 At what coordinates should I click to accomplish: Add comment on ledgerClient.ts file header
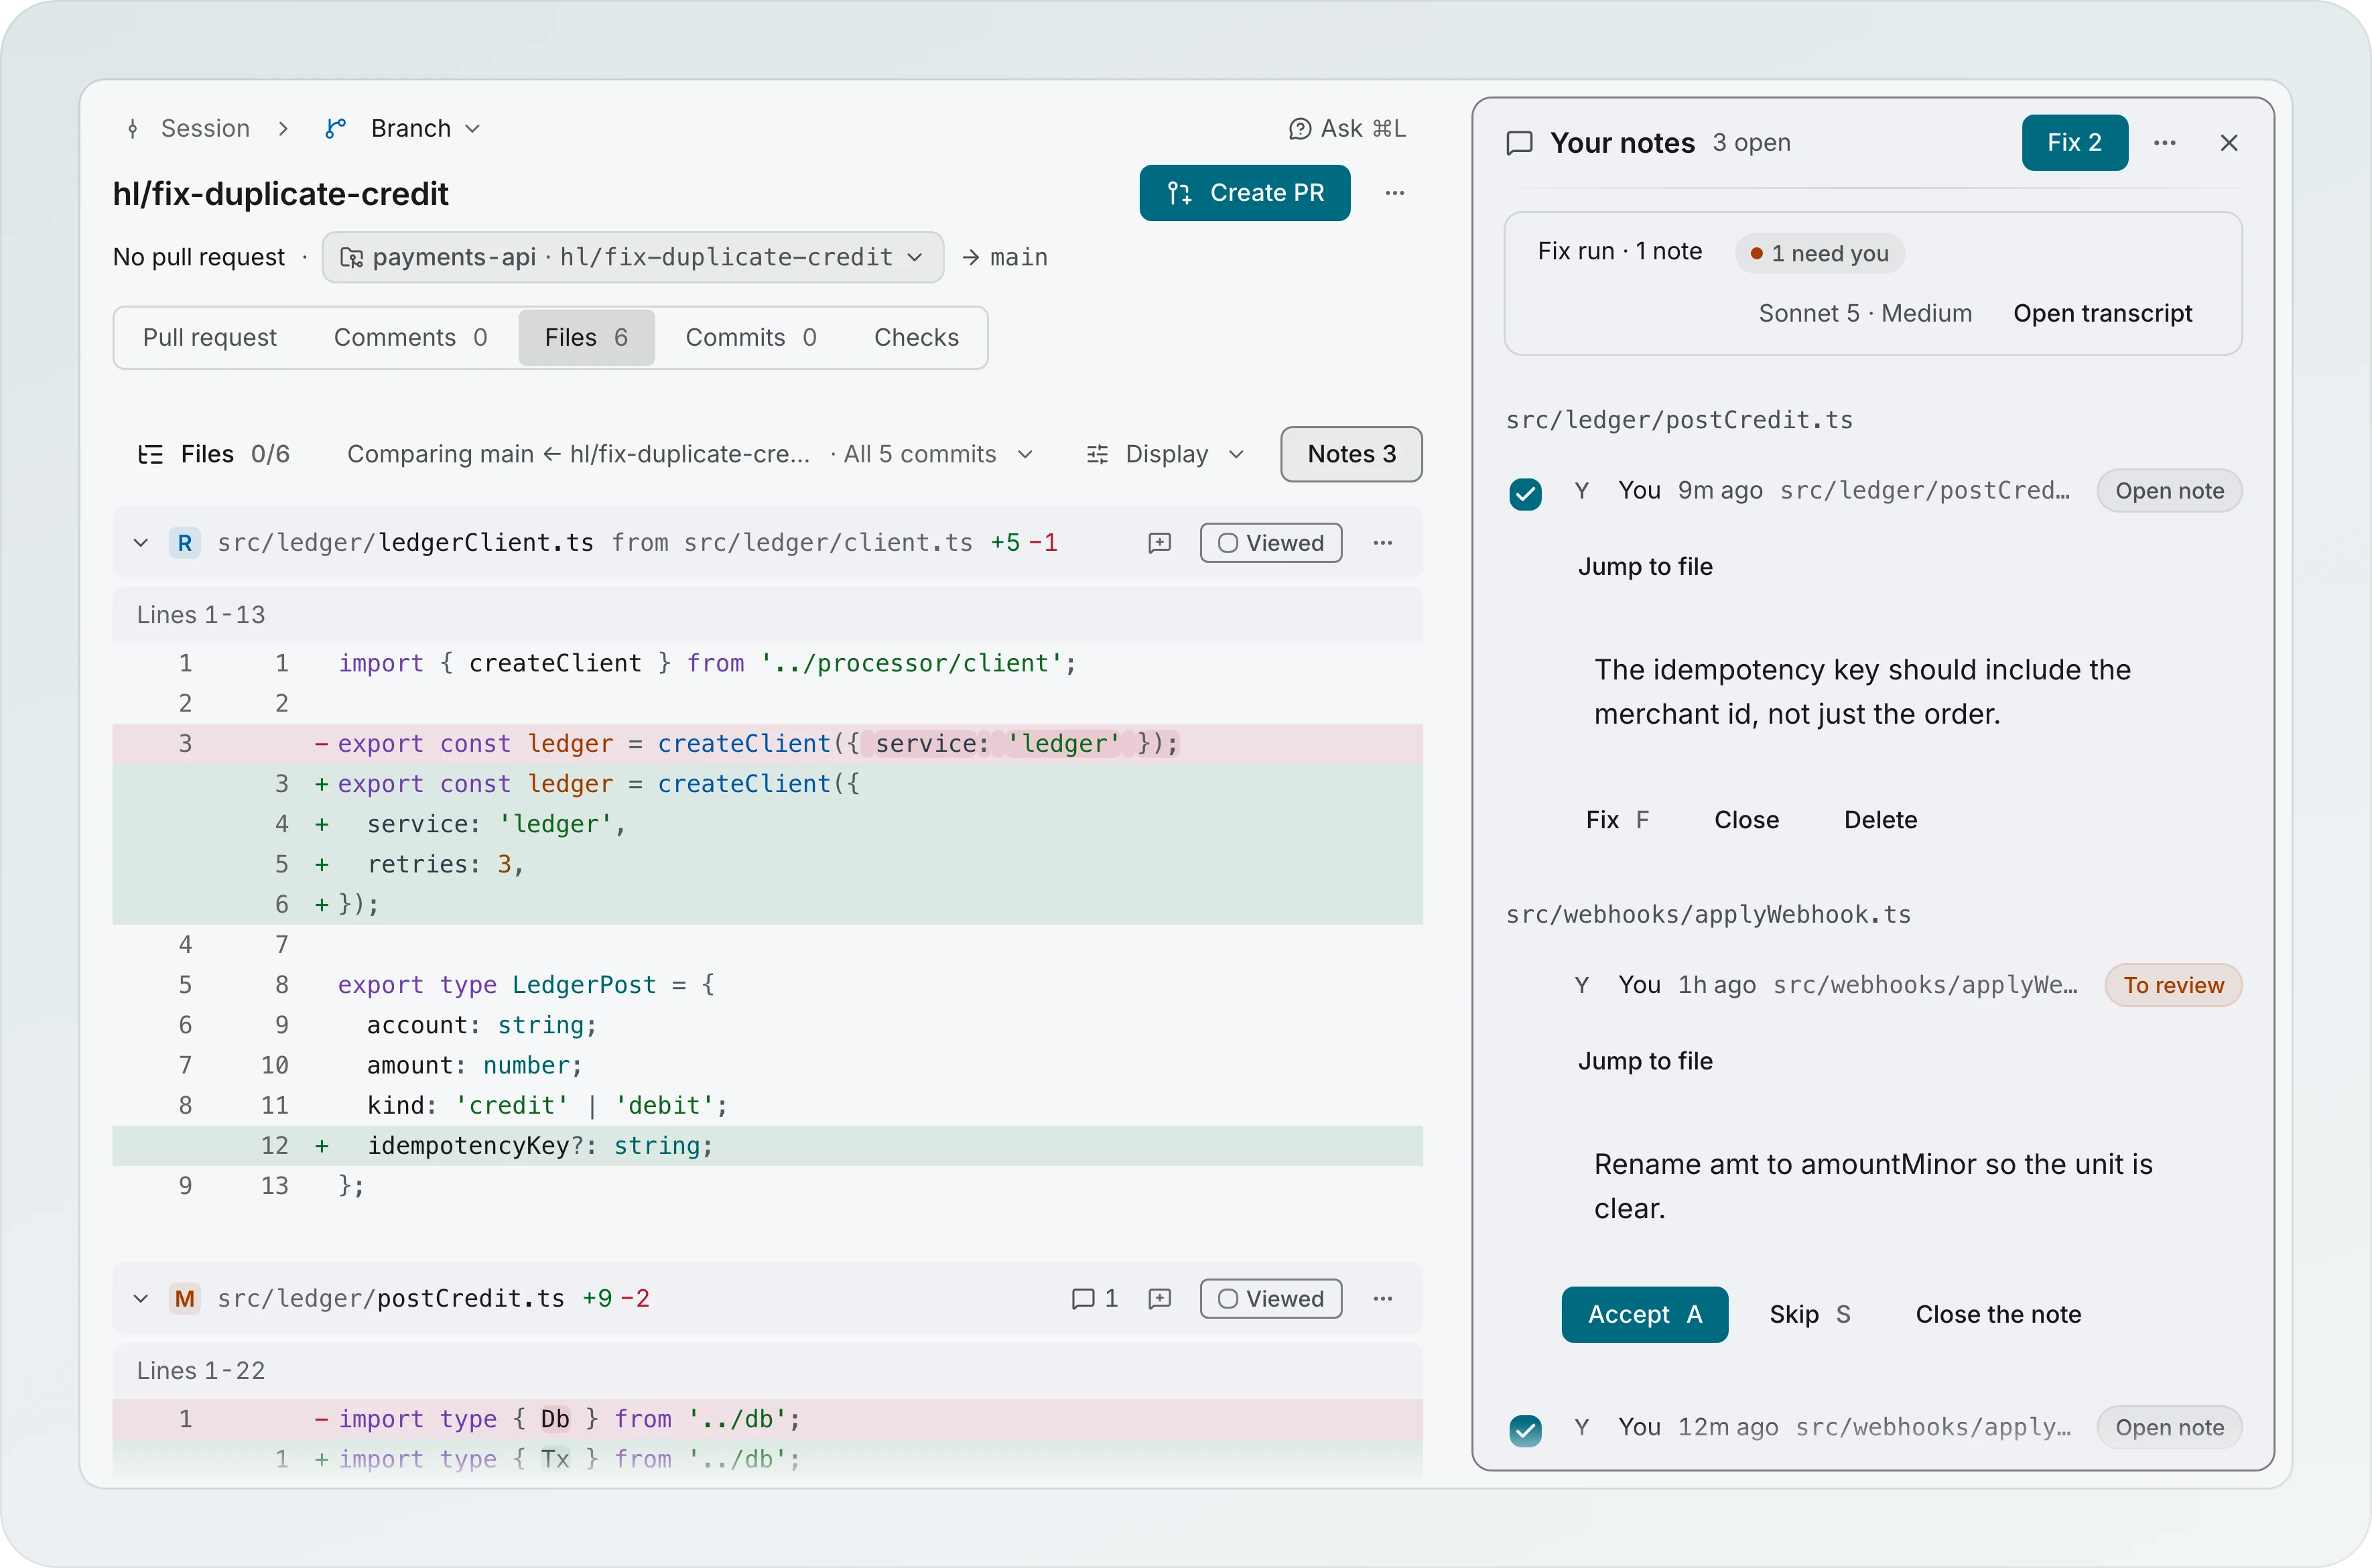(x=1159, y=543)
